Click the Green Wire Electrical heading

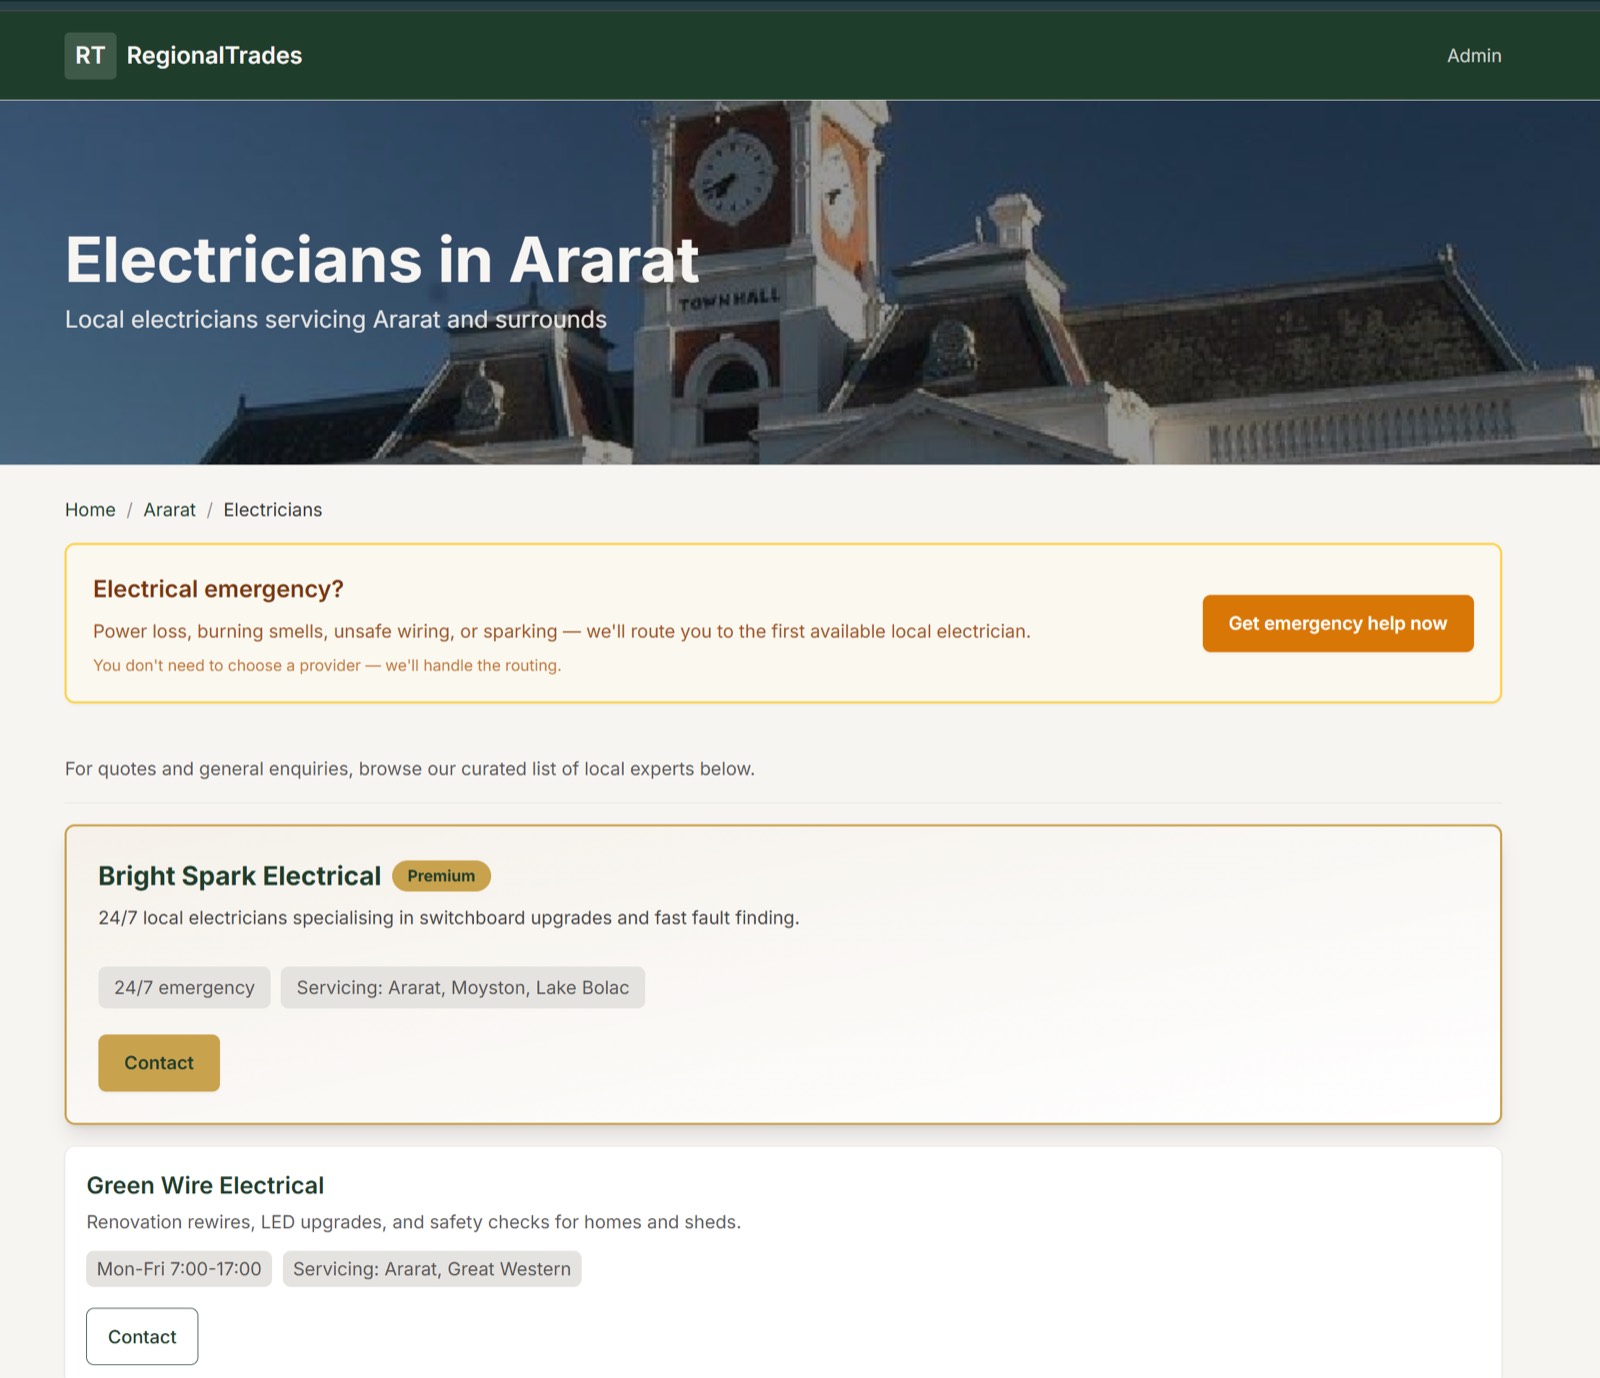coord(205,1186)
